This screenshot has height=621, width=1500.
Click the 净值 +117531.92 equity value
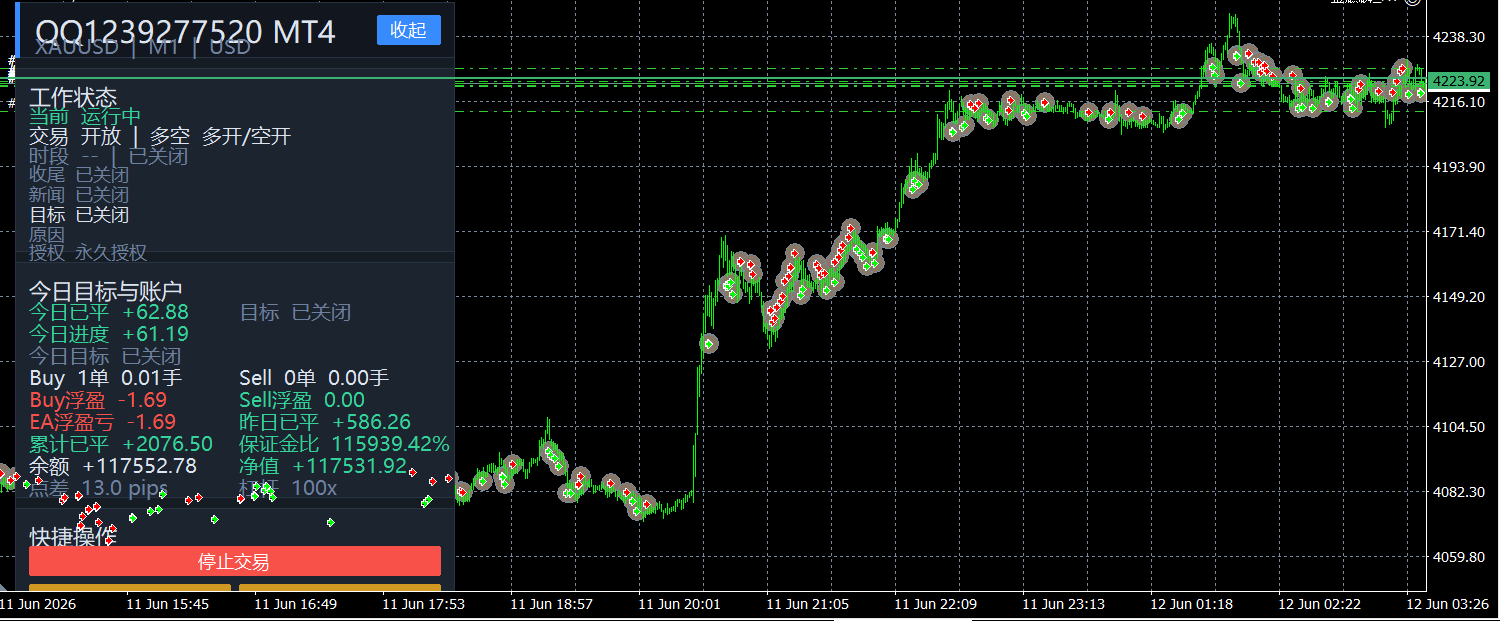323,466
